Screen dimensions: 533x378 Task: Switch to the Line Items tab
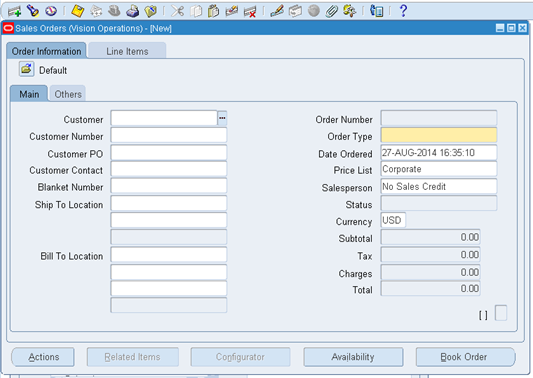127,51
